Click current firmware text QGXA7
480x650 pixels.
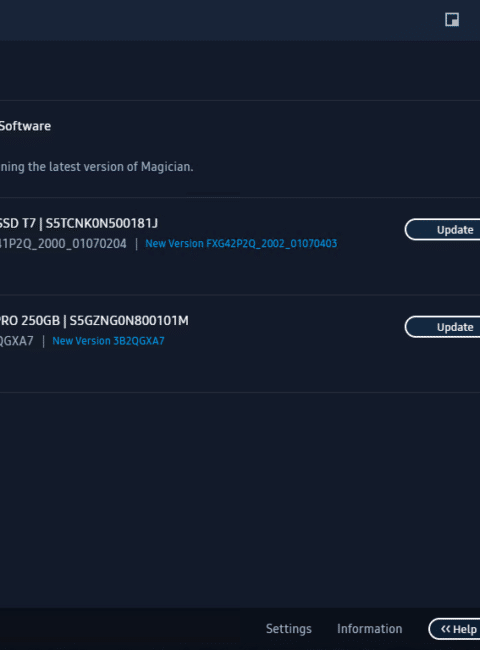pos(17,341)
